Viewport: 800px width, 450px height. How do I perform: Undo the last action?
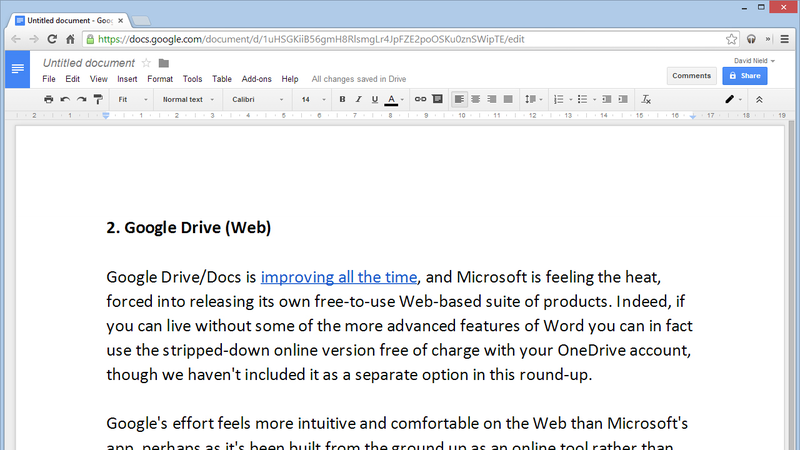(65, 99)
